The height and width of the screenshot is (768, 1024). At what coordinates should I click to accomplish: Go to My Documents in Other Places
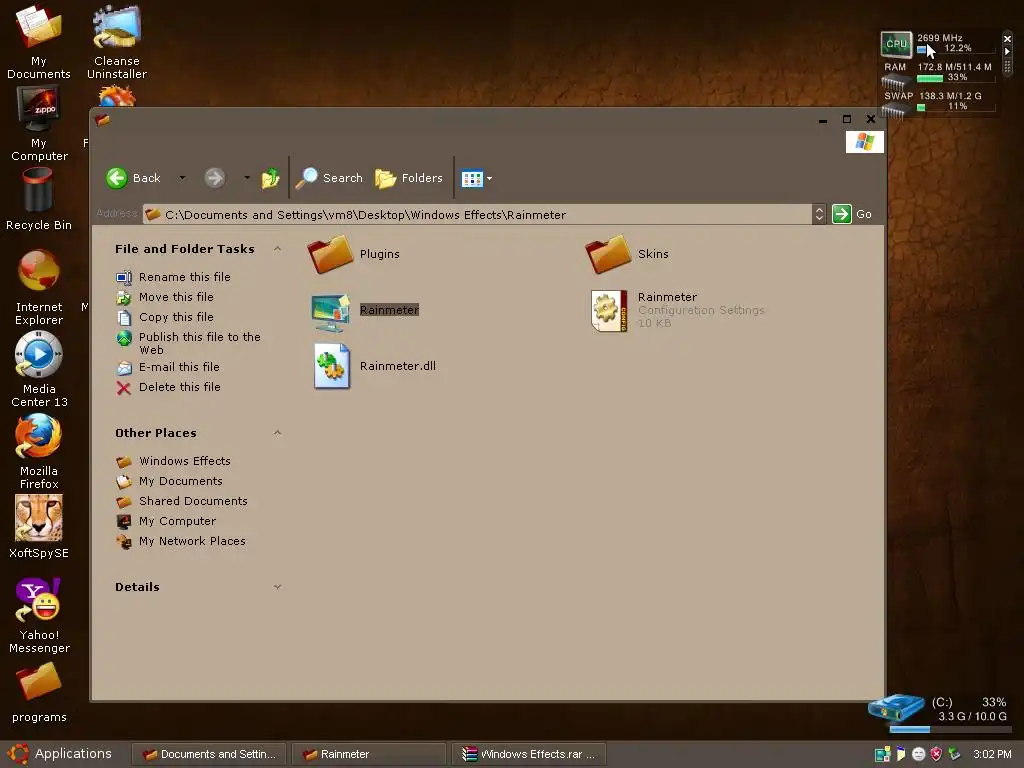[181, 481]
